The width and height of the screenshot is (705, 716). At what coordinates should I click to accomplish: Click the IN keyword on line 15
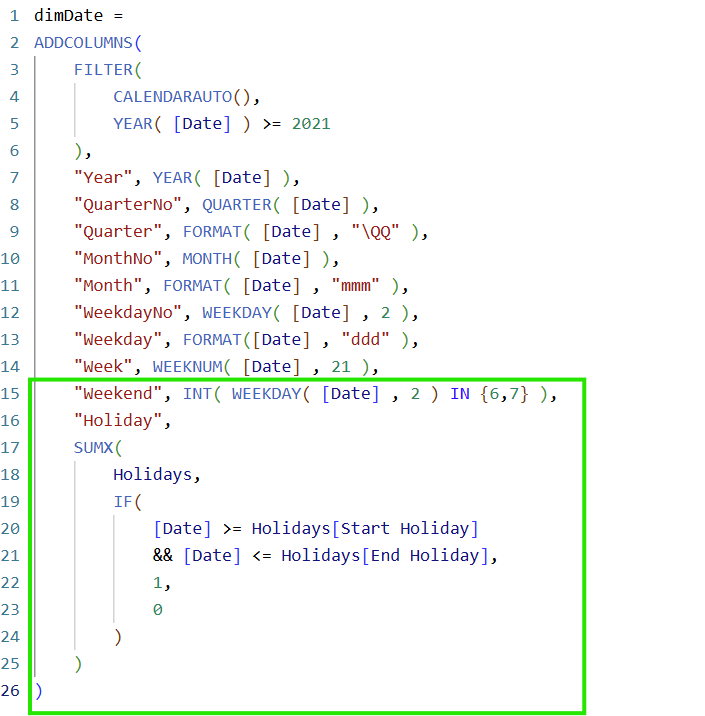[x=460, y=394]
